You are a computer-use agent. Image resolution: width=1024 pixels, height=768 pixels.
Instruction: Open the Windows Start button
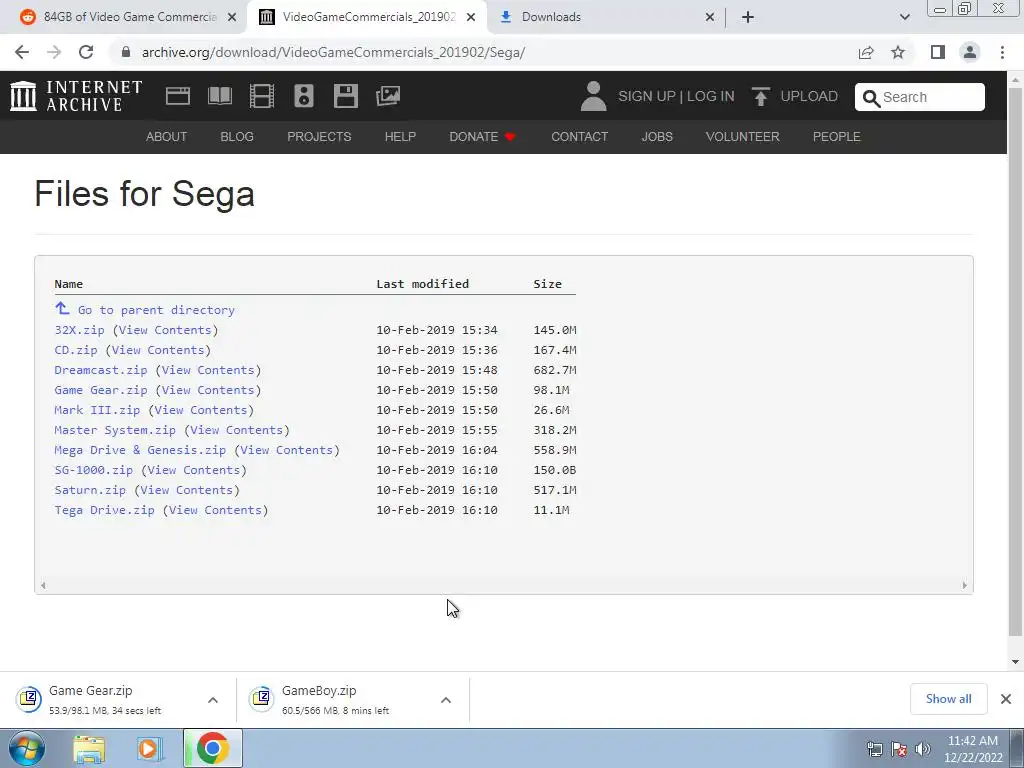click(26, 748)
